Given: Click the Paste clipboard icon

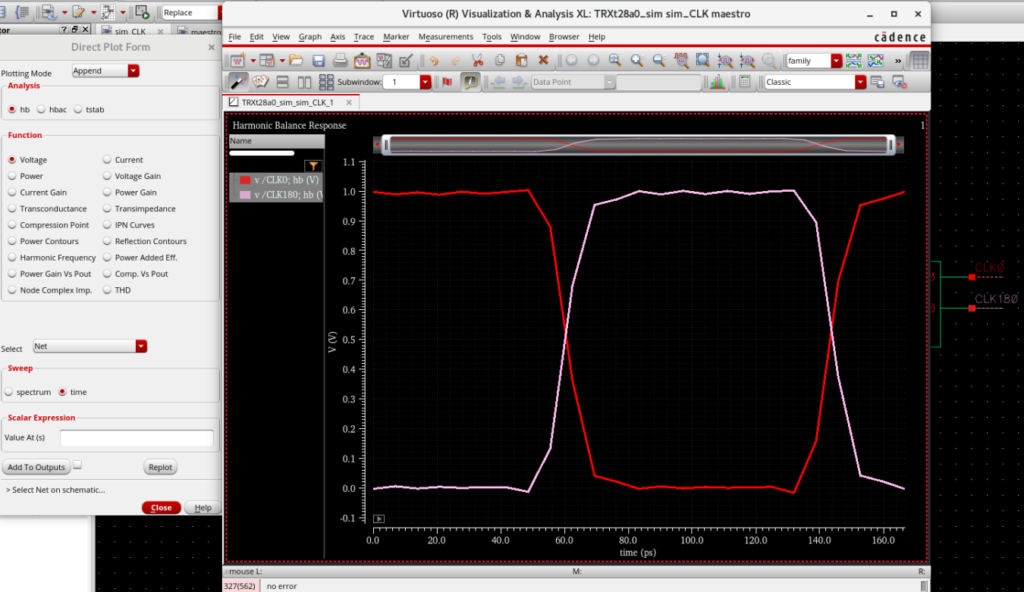Looking at the screenshot, I should (521, 61).
